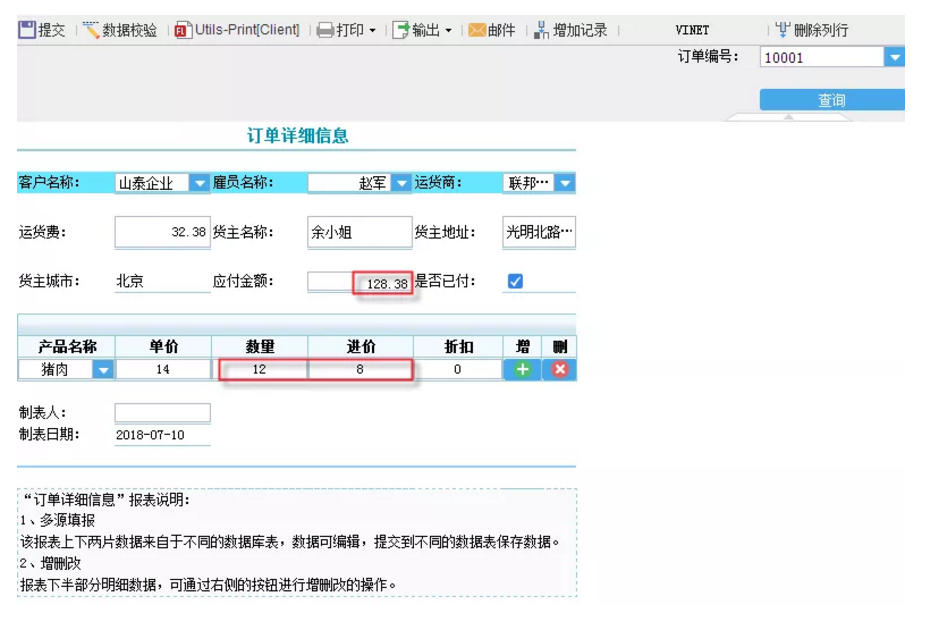The image size is (947, 638).
Task: Click the red X delete-row button
Action: [x=560, y=369]
